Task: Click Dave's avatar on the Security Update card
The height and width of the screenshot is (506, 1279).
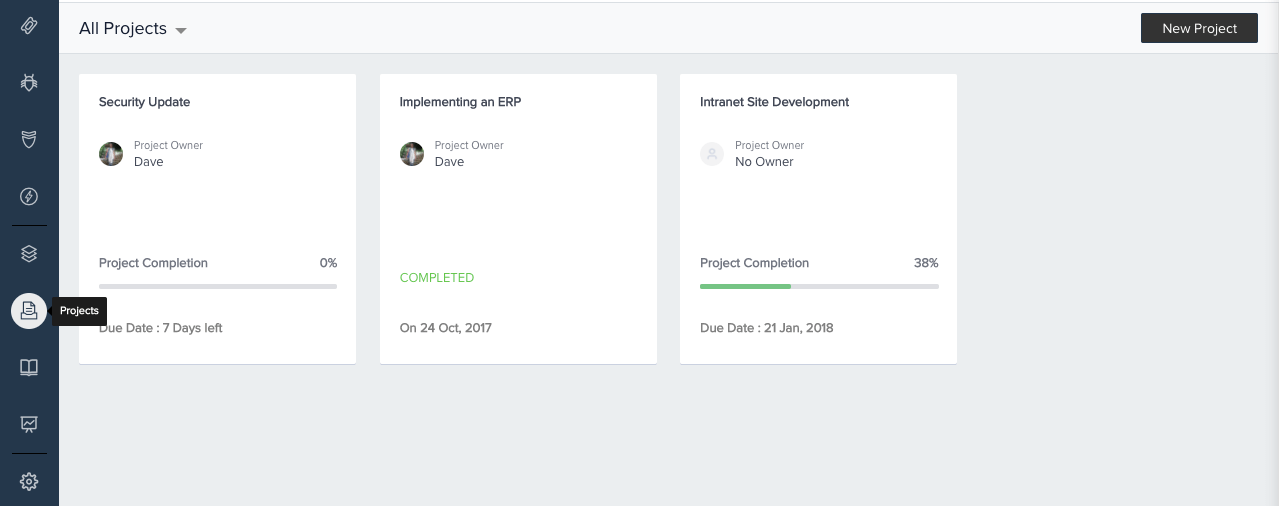Action: (x=111, y=154)
